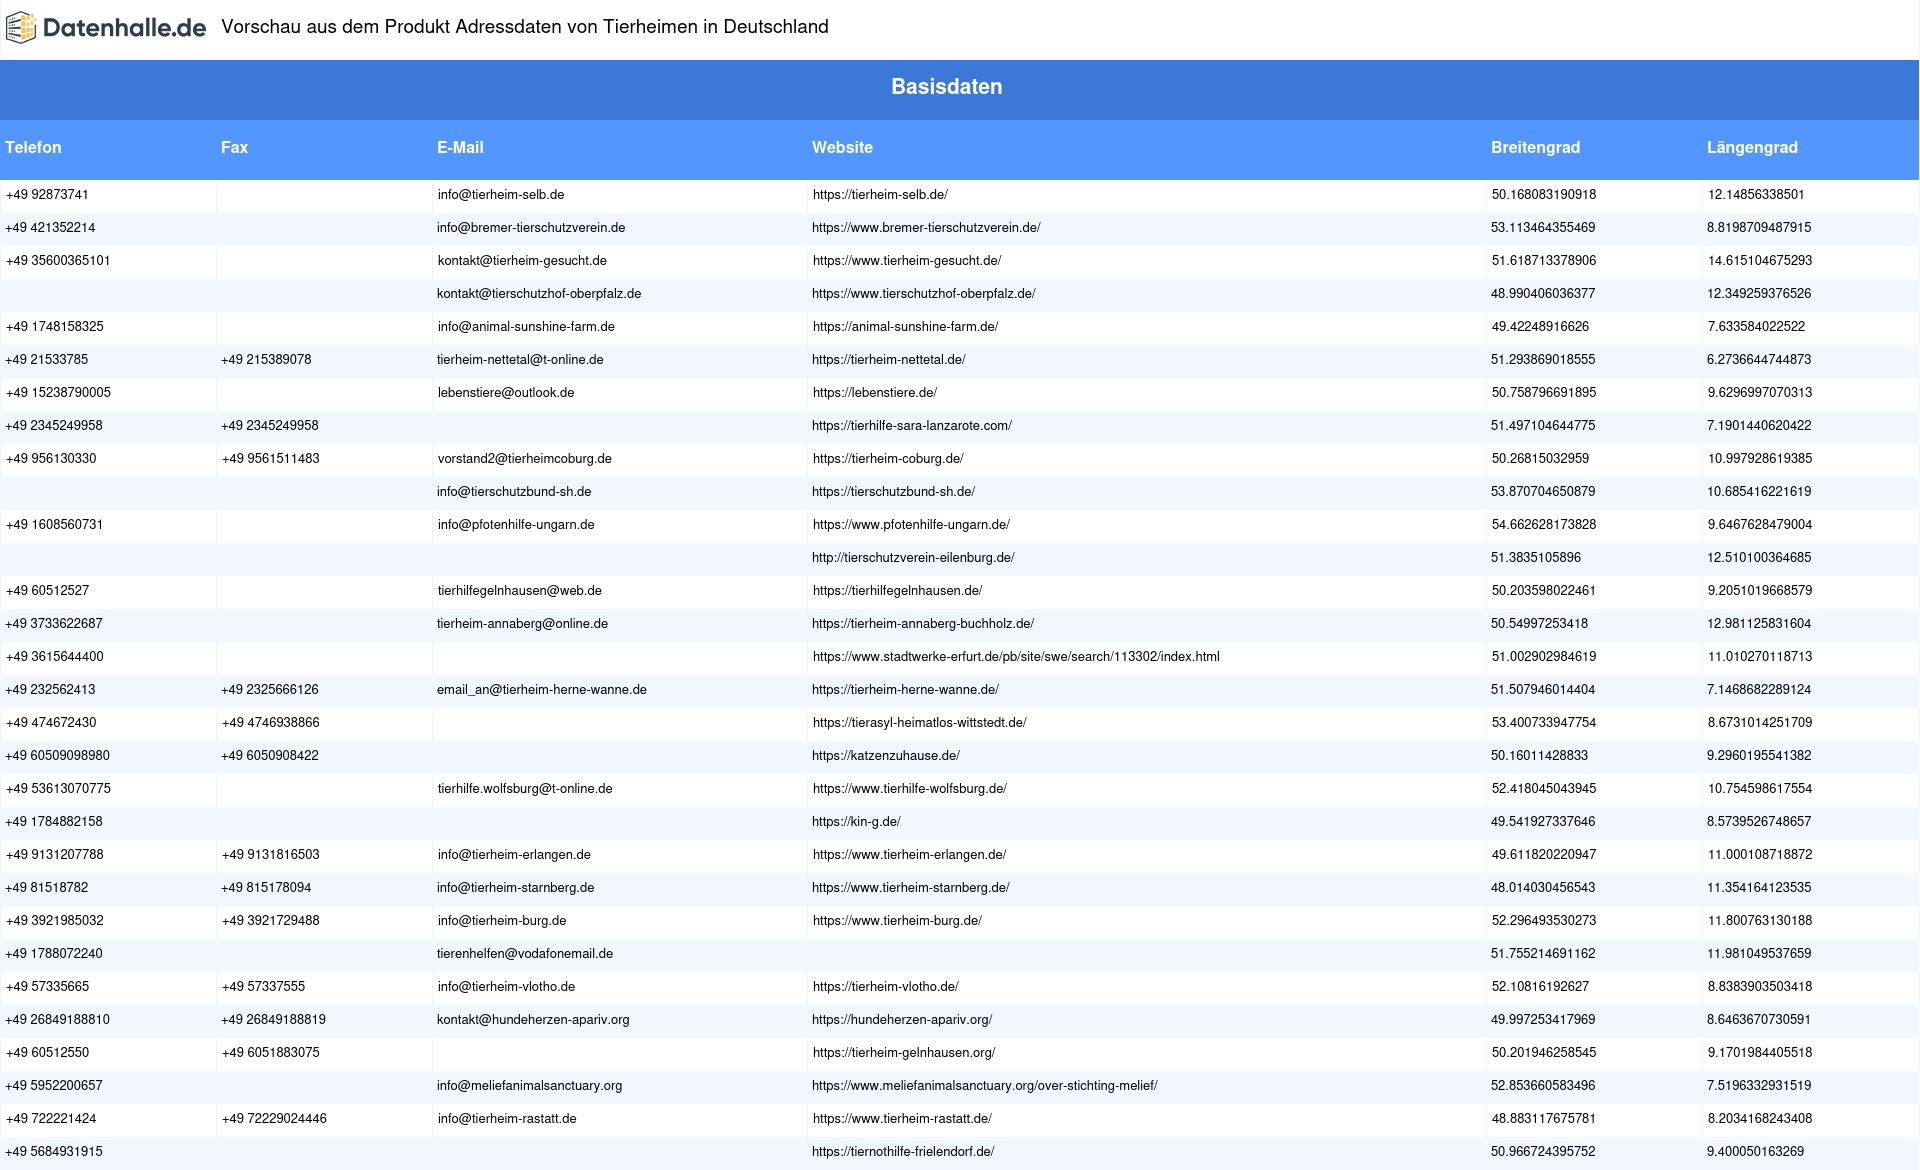This screenshot has height=1170, width=1920.
Task: Select the Fax column header
Action: pyautogui.click(x=234, y=147)
